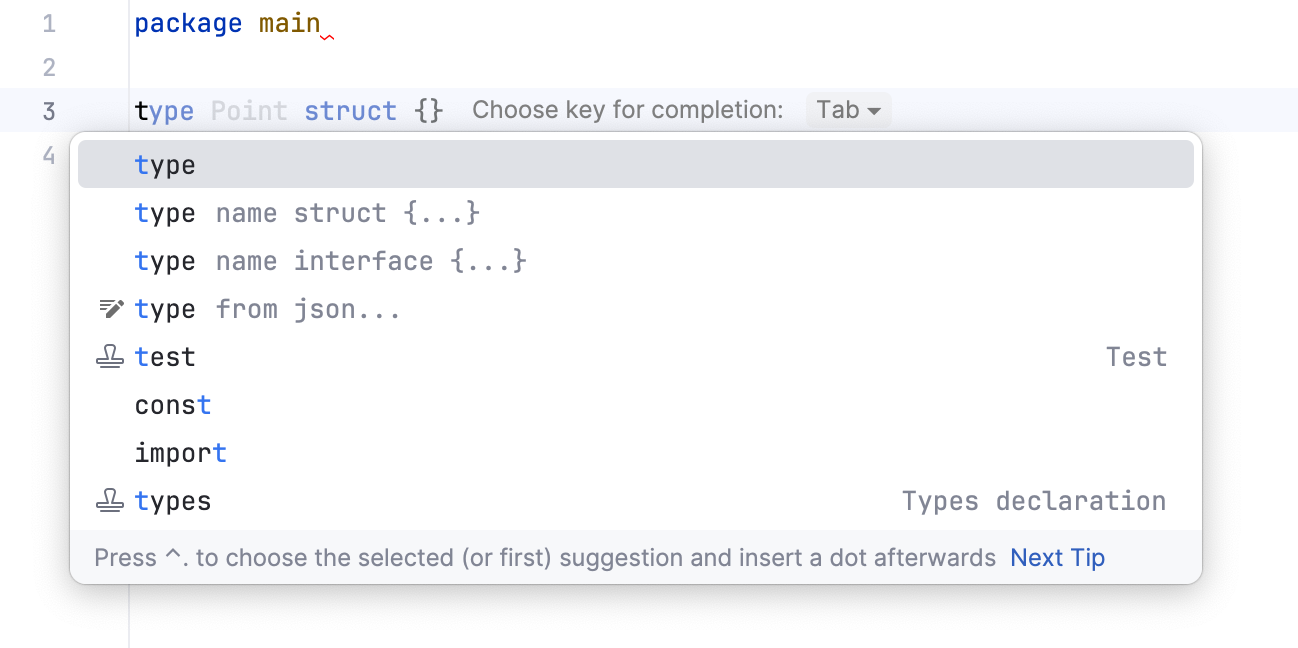Click the dropdown arrow on the Tab chooser
Viewport: 1298px width, 648px height.
(x=872, y=110)
